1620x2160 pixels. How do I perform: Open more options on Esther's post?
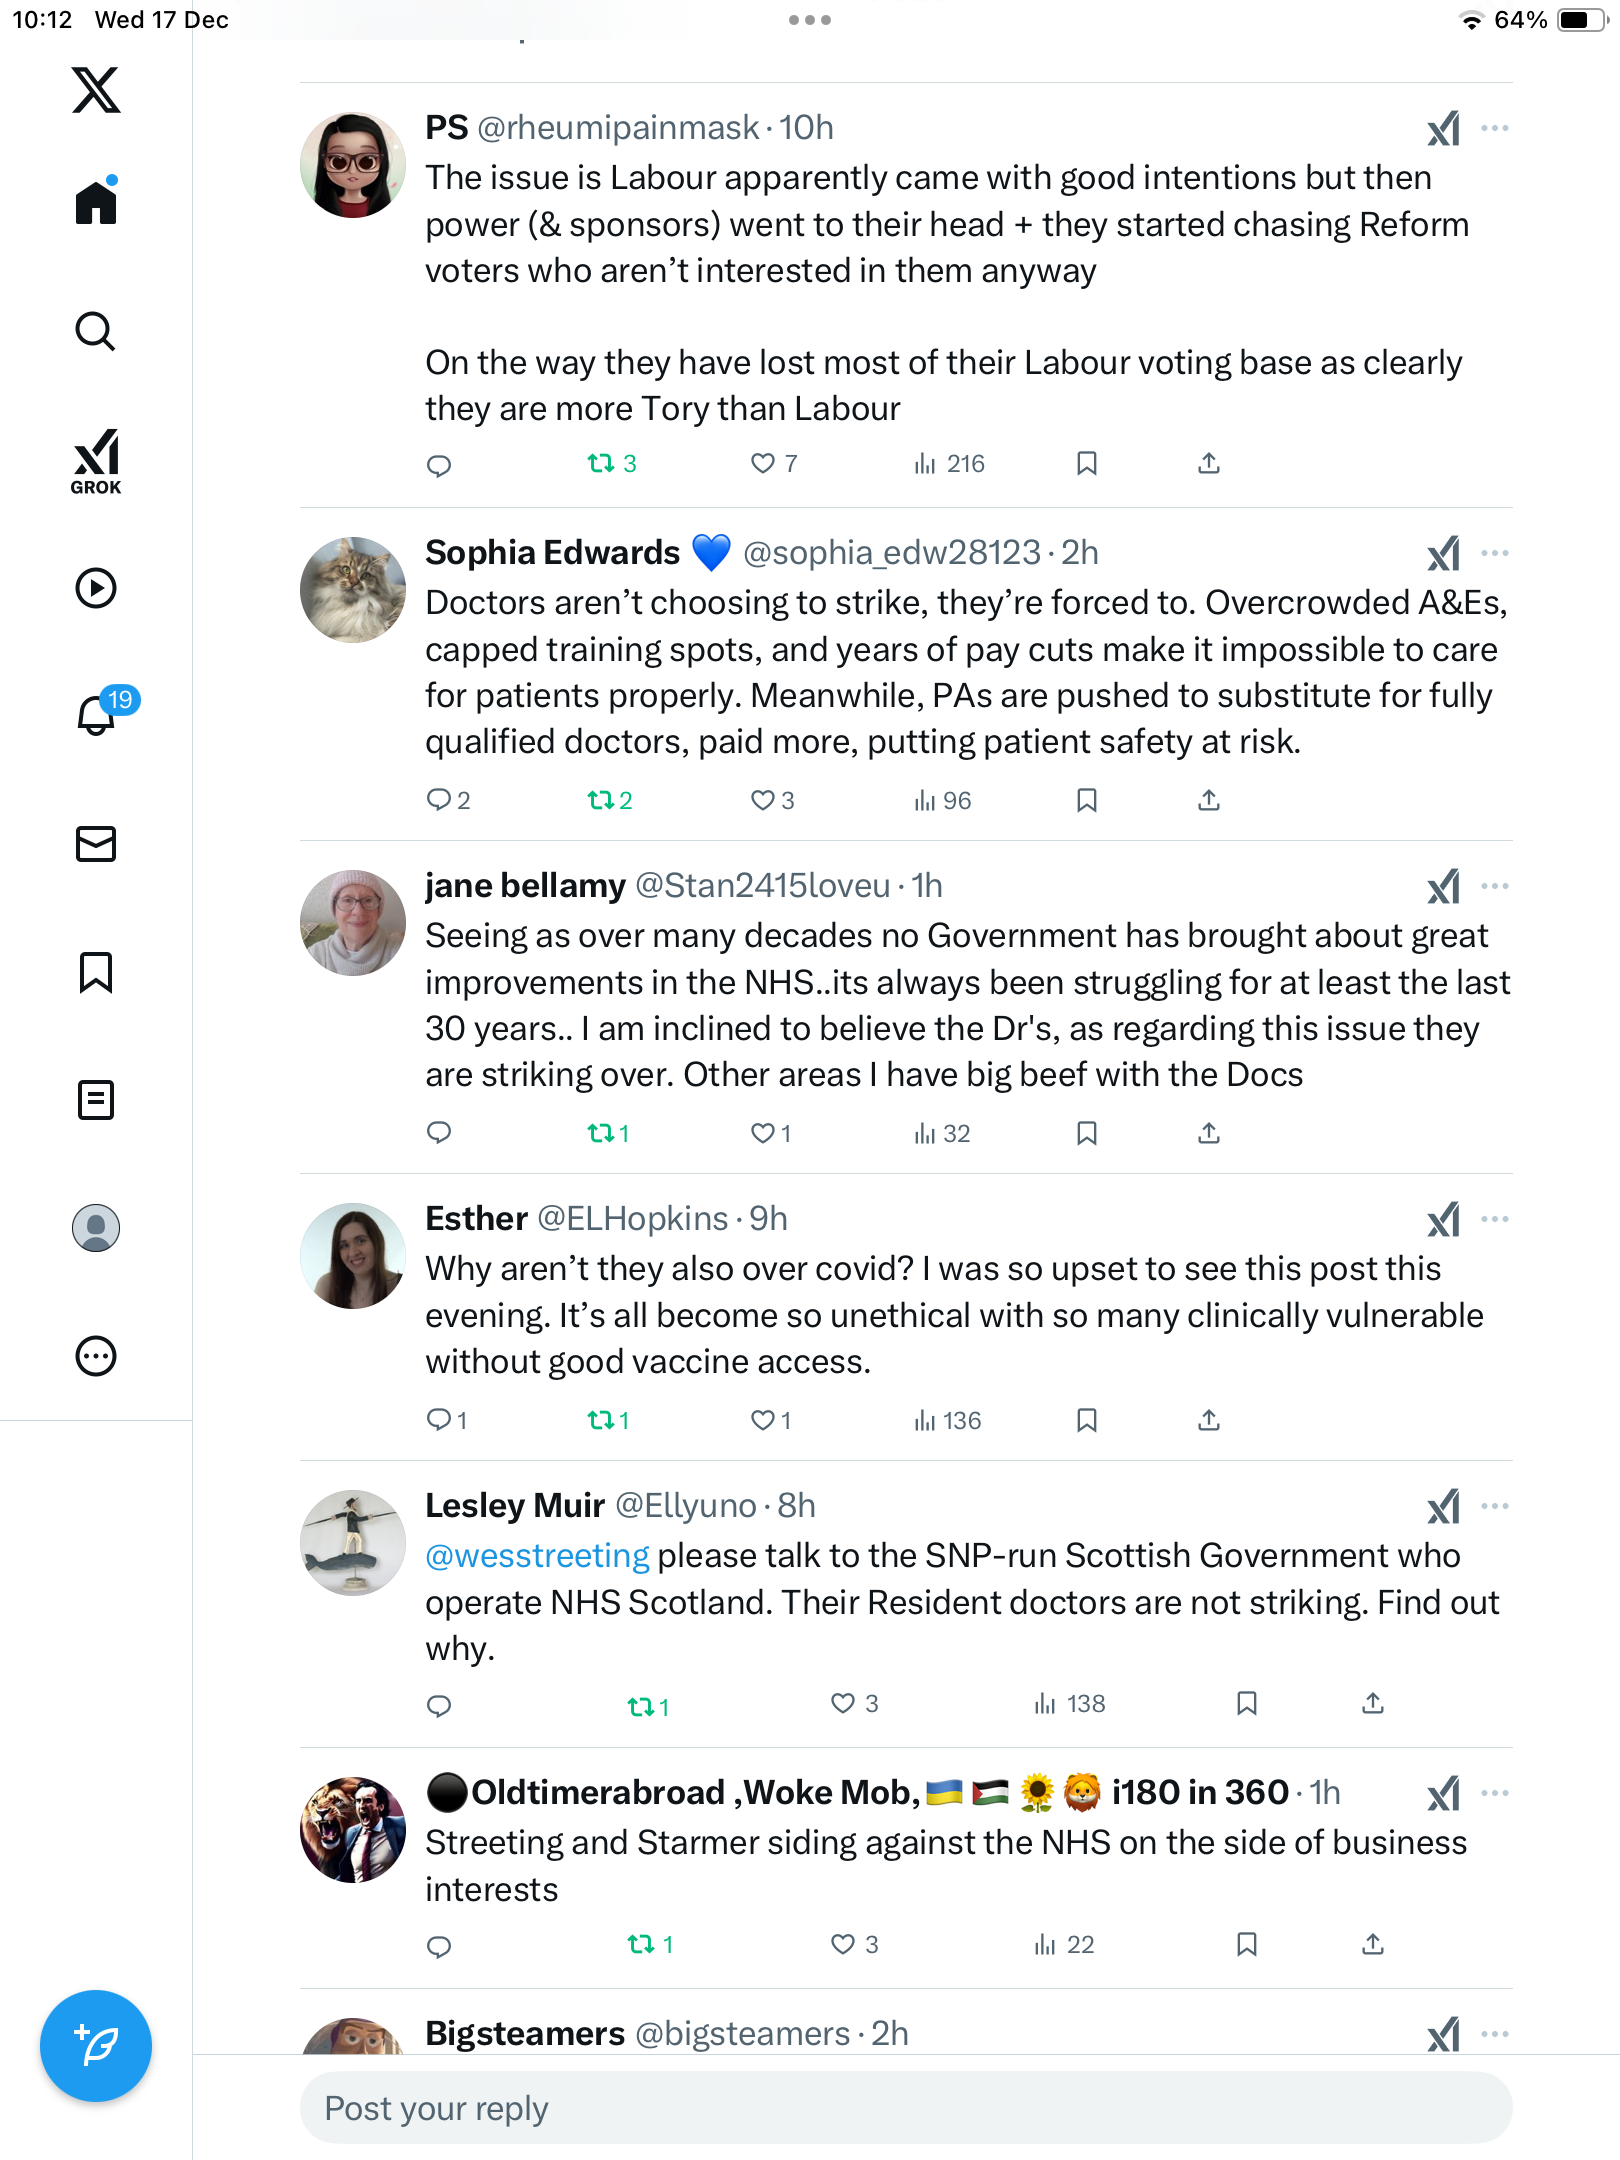(x=1495, y=1219)
